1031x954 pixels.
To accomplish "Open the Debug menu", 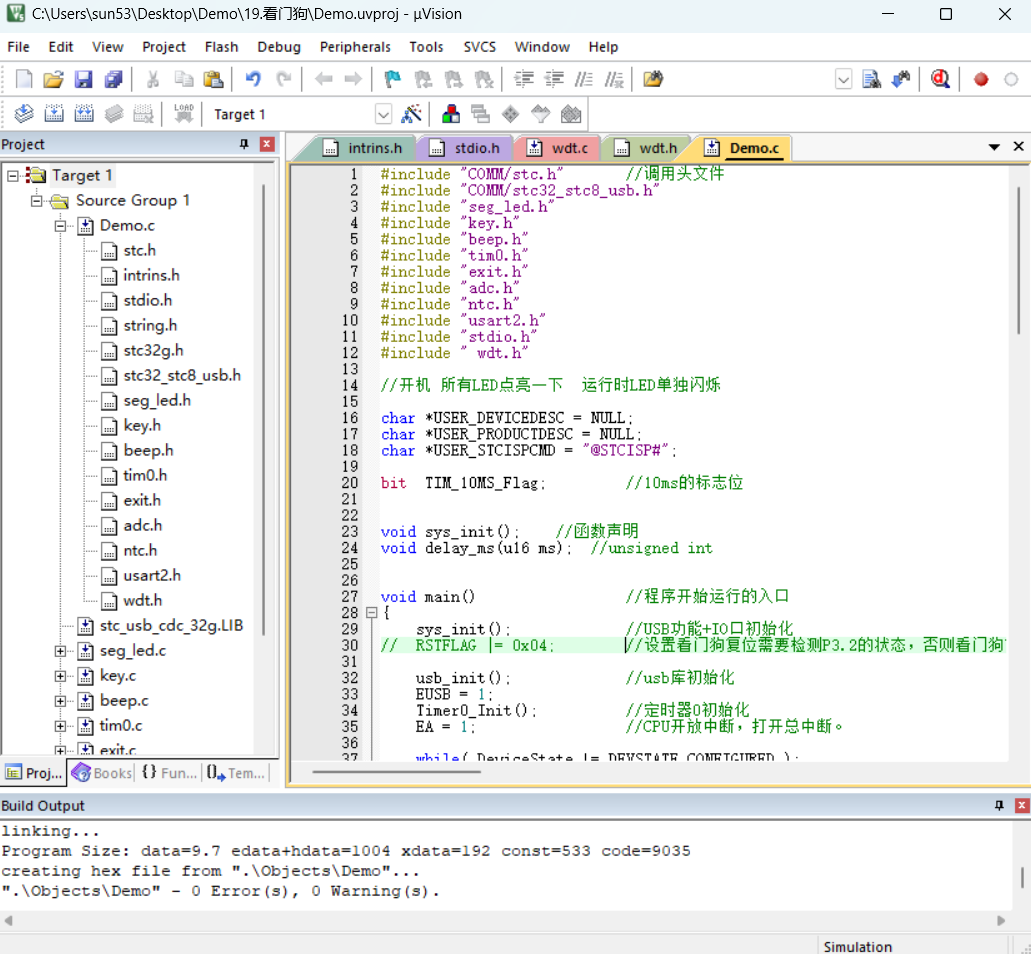I will click(279, 47).
